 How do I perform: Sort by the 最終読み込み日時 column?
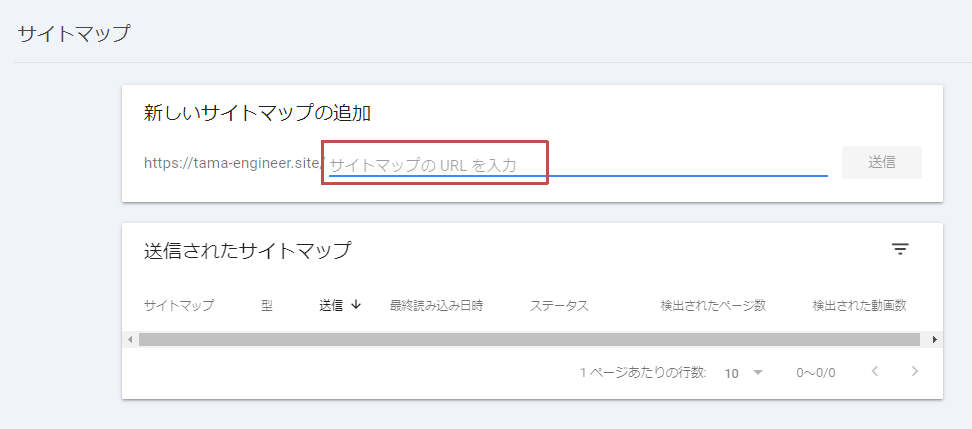click(x=436, y=306)
